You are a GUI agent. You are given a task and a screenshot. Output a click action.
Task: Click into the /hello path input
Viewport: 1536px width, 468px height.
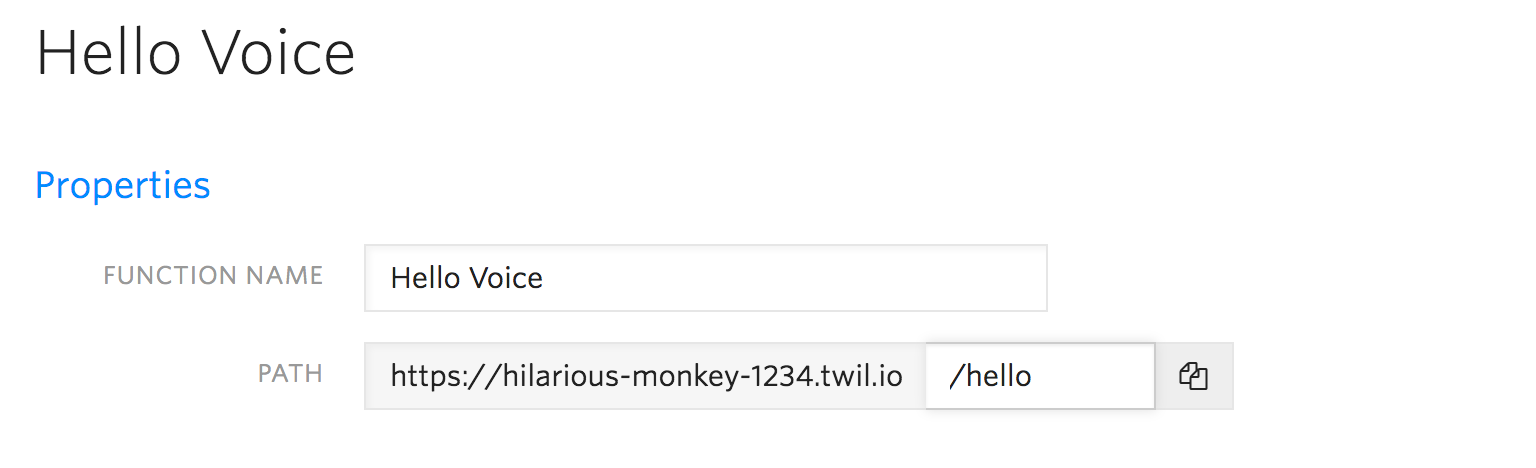click(1040, 376)
